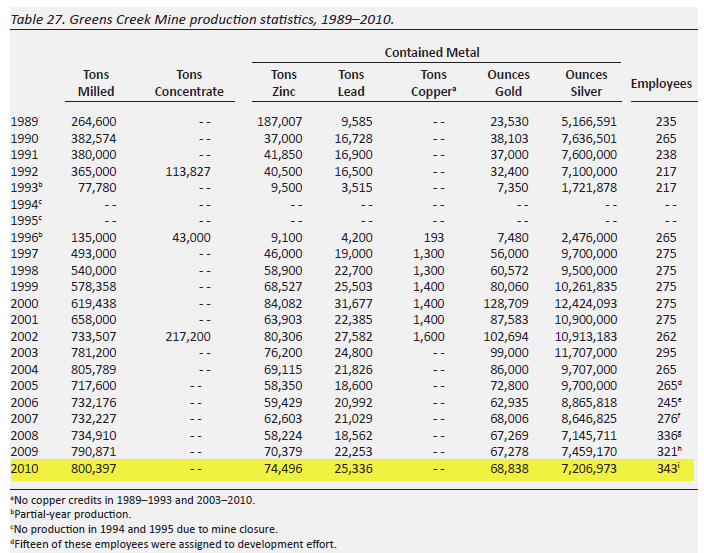Image resolution: width=704 pixels, height=553 pixels.
Task: Select tons milled value 658,000
Action: coord(93,320)
